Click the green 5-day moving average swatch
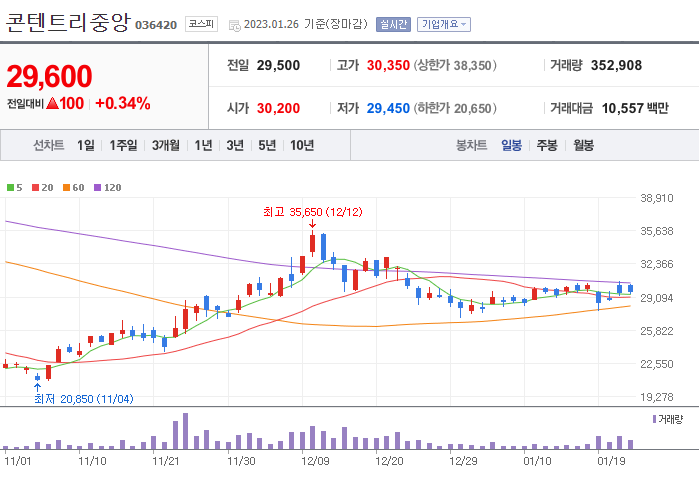 [x=10, y=188]
